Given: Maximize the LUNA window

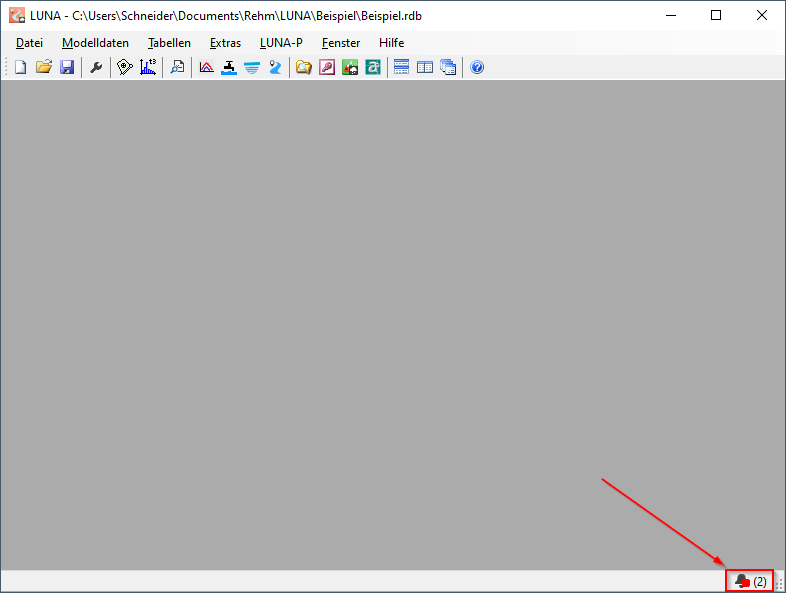Looking at the screenshot, I should click(716, 16).
